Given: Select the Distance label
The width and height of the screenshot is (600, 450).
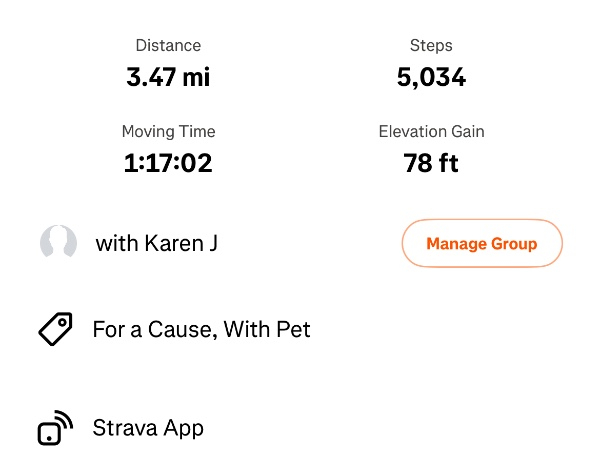Looking at the screenshot, I should click(168, 46).
